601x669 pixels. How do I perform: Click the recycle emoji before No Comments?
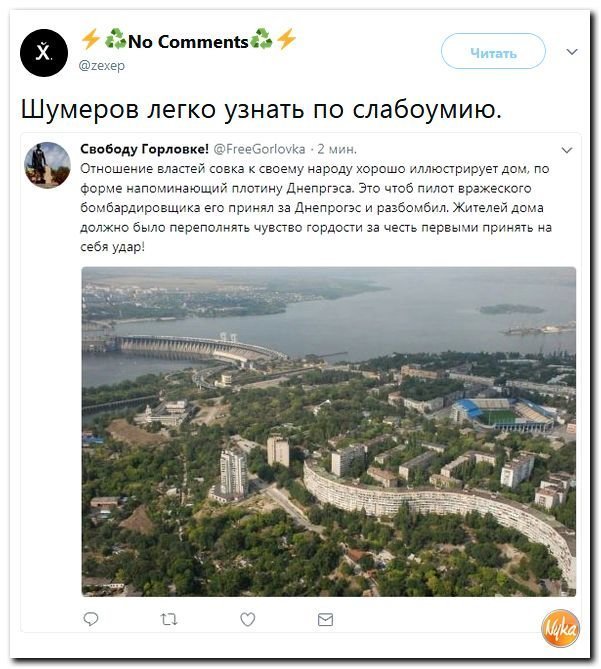[115, 39]
